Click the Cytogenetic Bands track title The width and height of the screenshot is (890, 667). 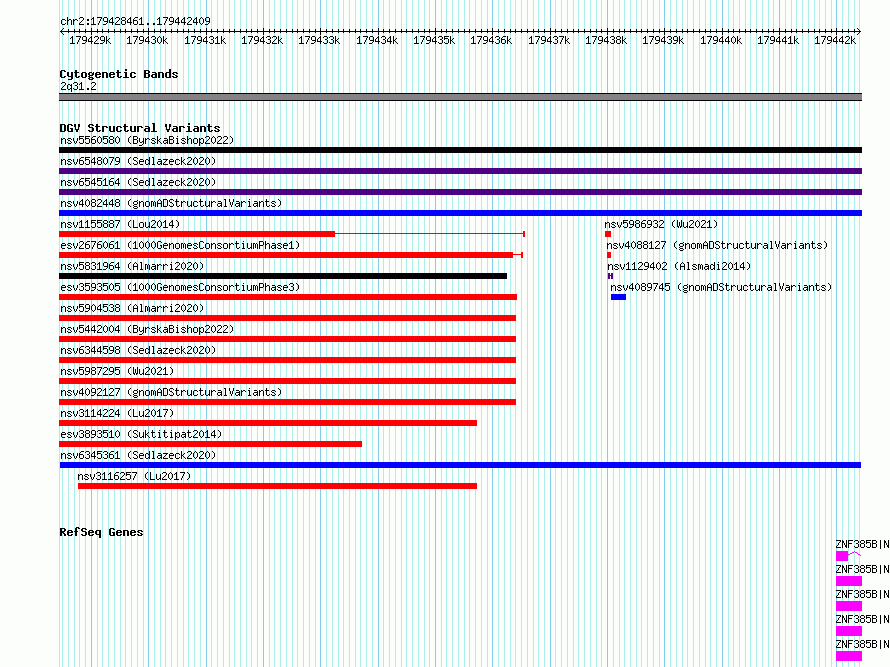(x=119, y=74)
